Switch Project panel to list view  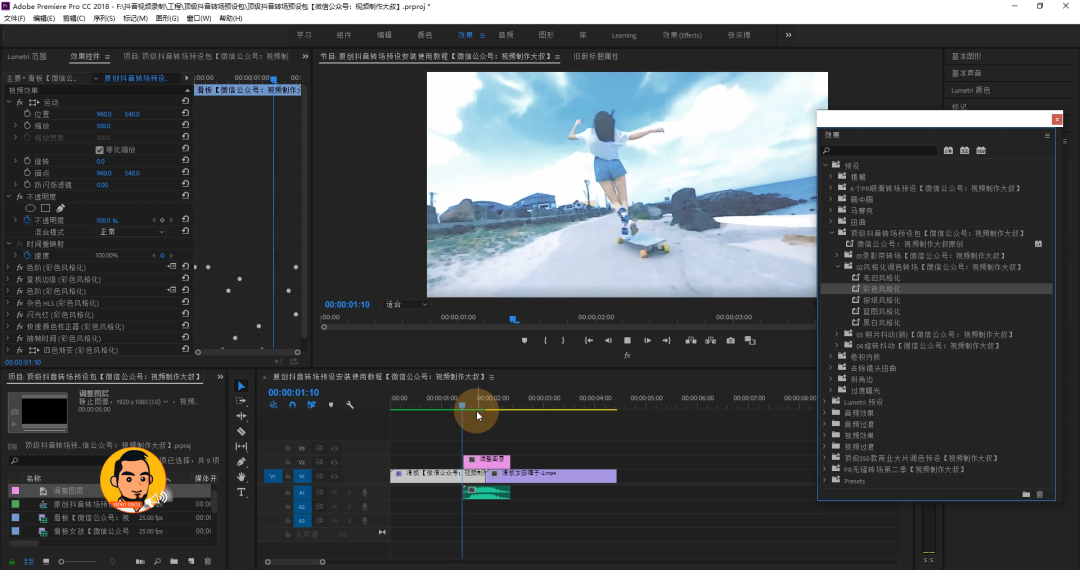(29, 562)
